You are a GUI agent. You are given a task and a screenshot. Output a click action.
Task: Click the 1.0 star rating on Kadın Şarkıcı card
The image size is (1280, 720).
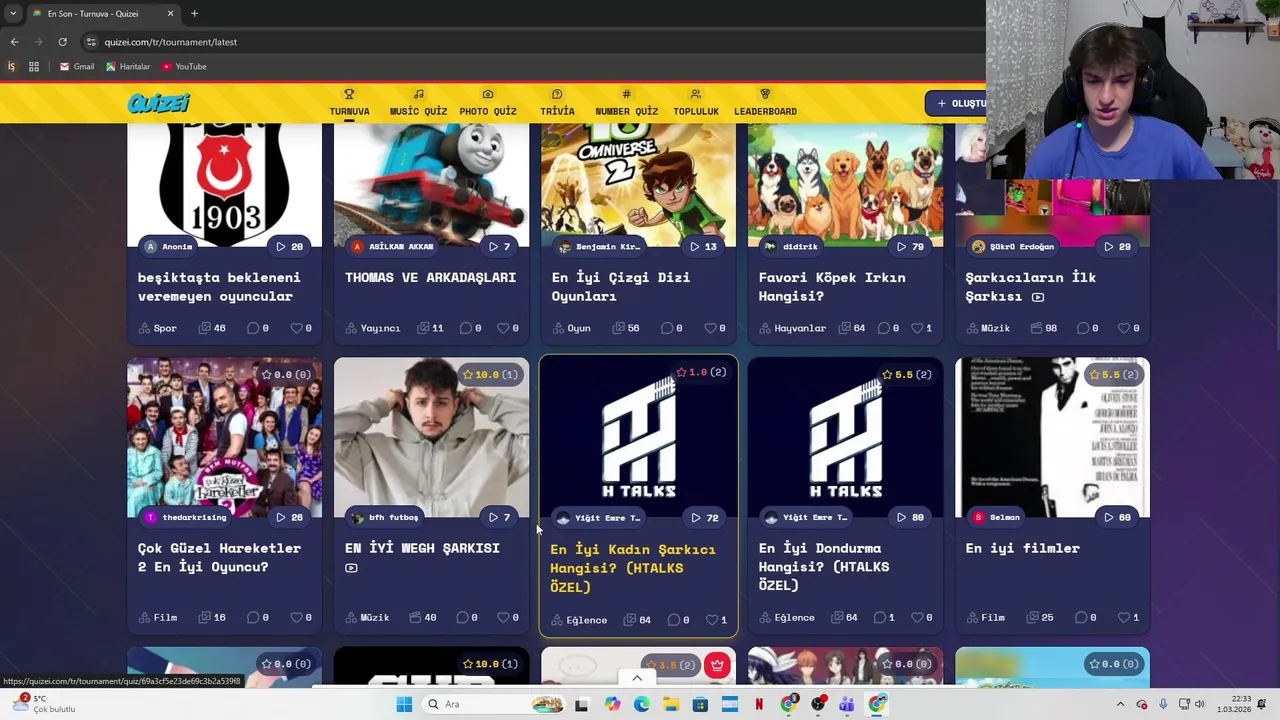pos(701,372)
